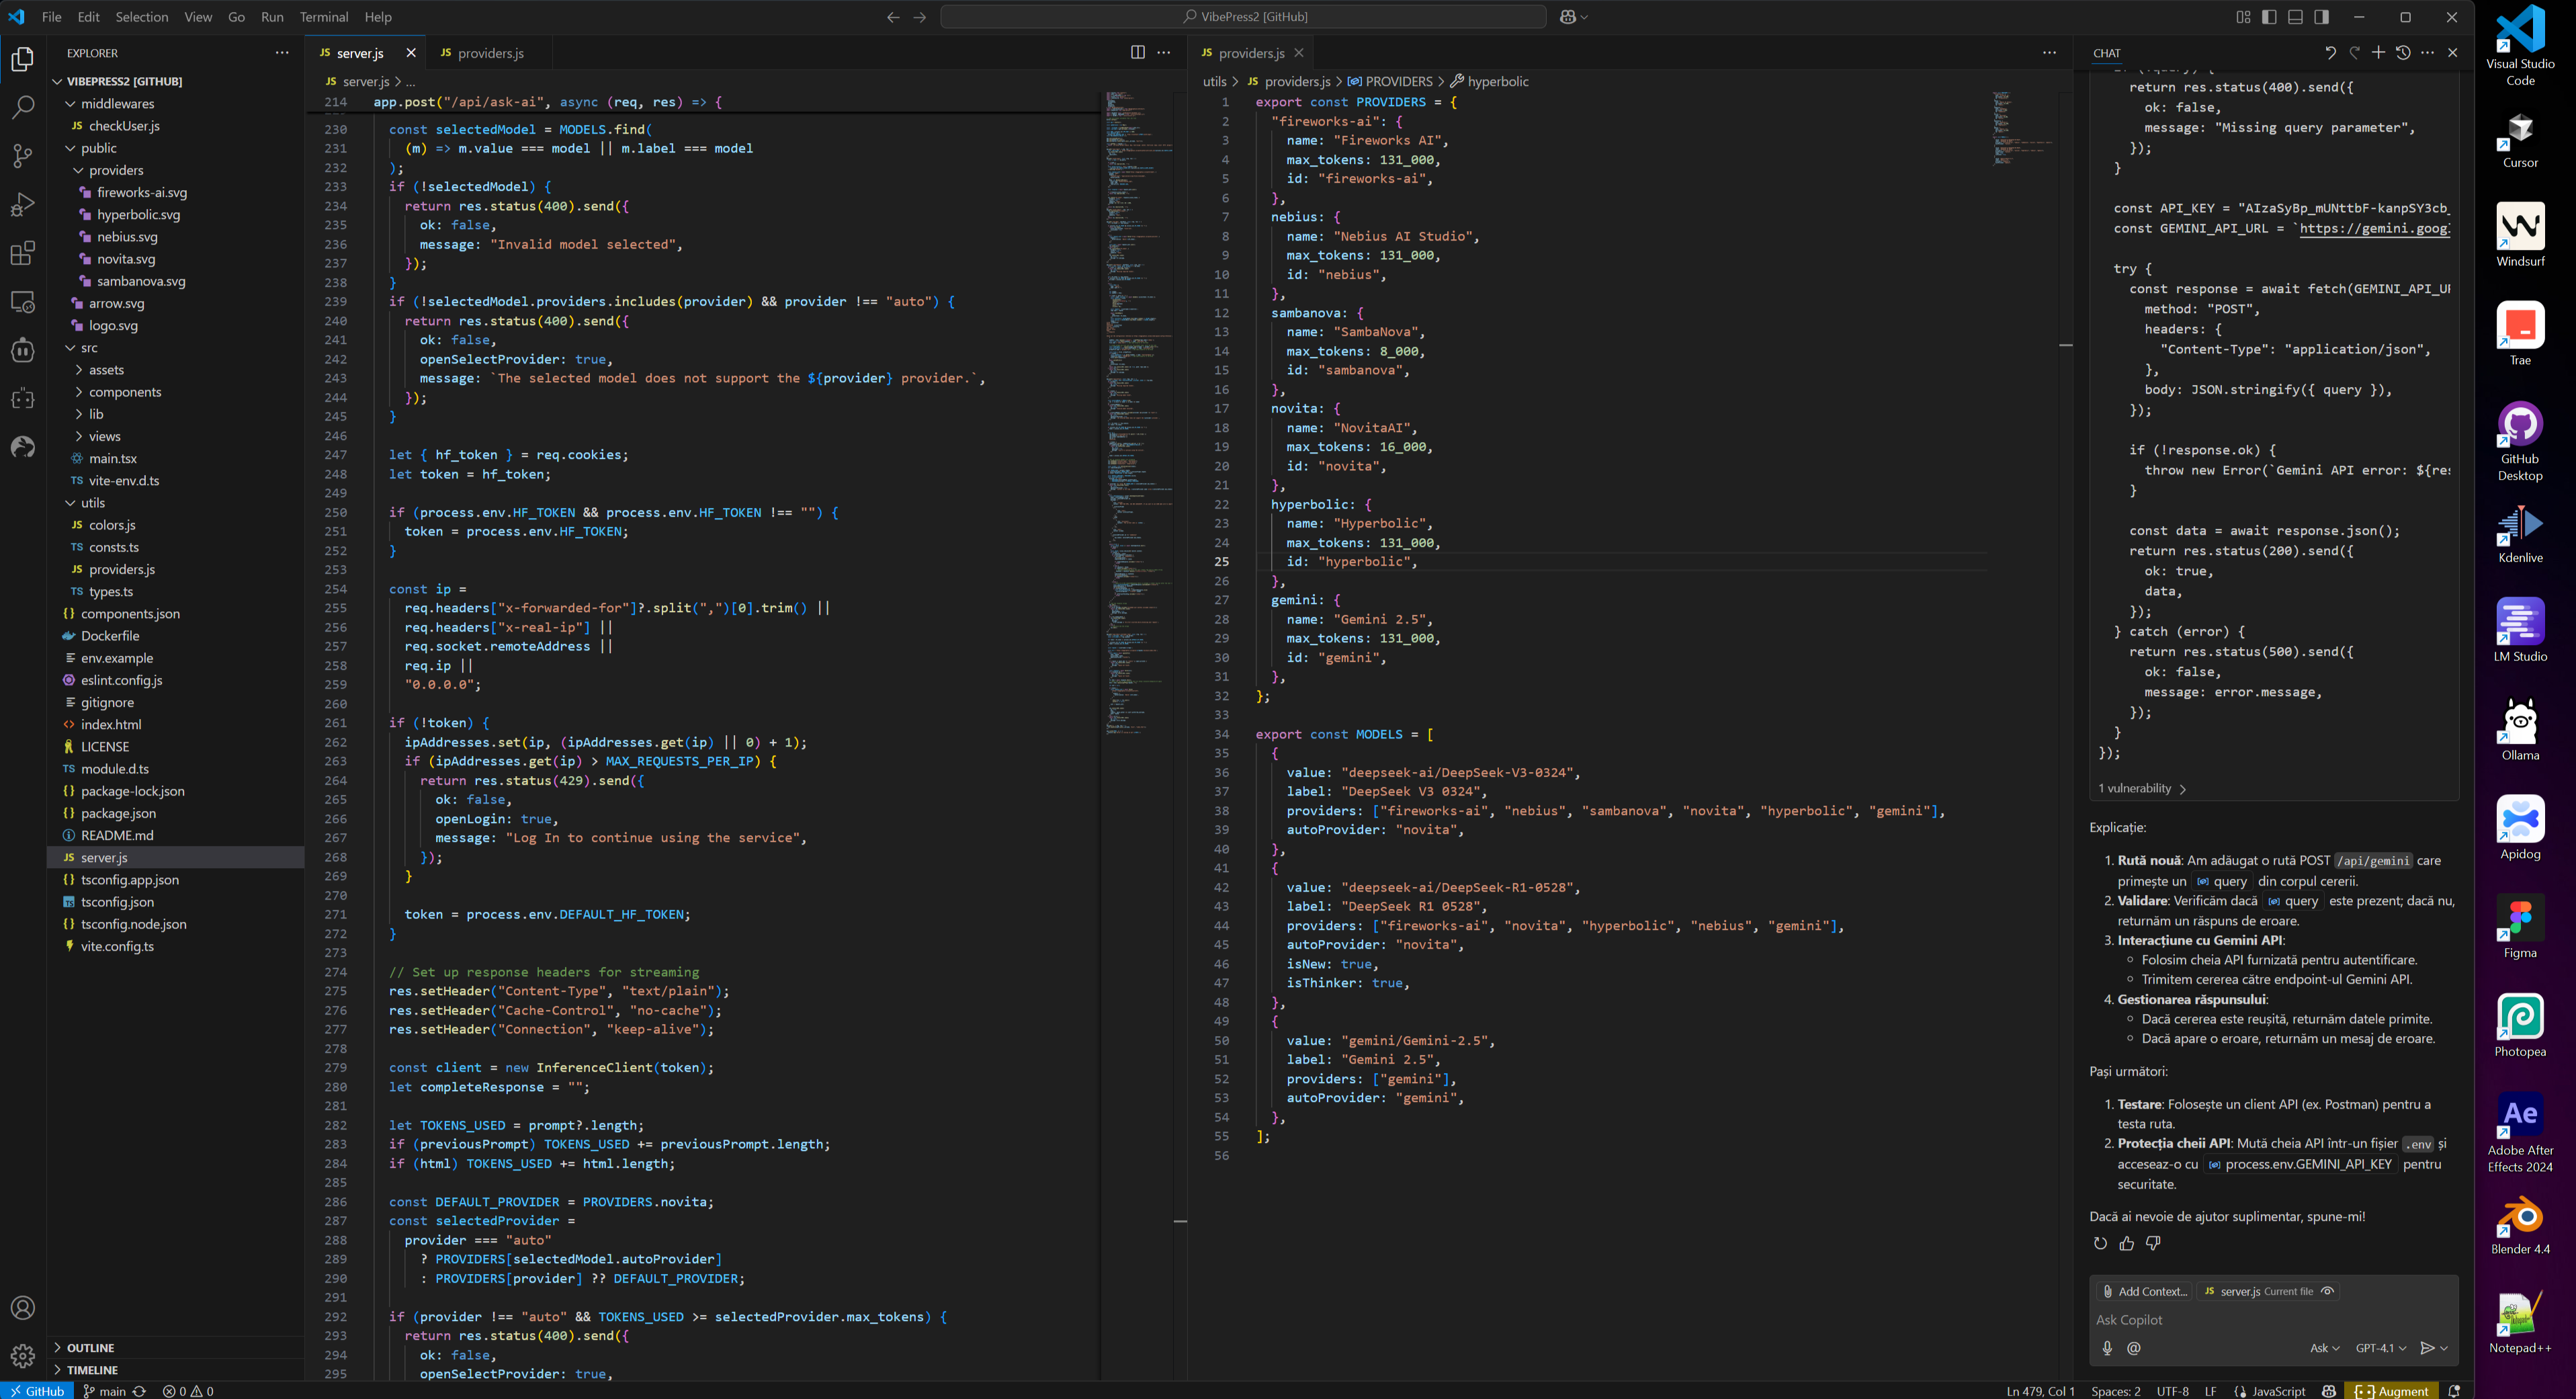The height and width of the screenshot is (1399, 2576).
Task: Toggle Secondary Side Bar visibility
Action: [2321, 17]
